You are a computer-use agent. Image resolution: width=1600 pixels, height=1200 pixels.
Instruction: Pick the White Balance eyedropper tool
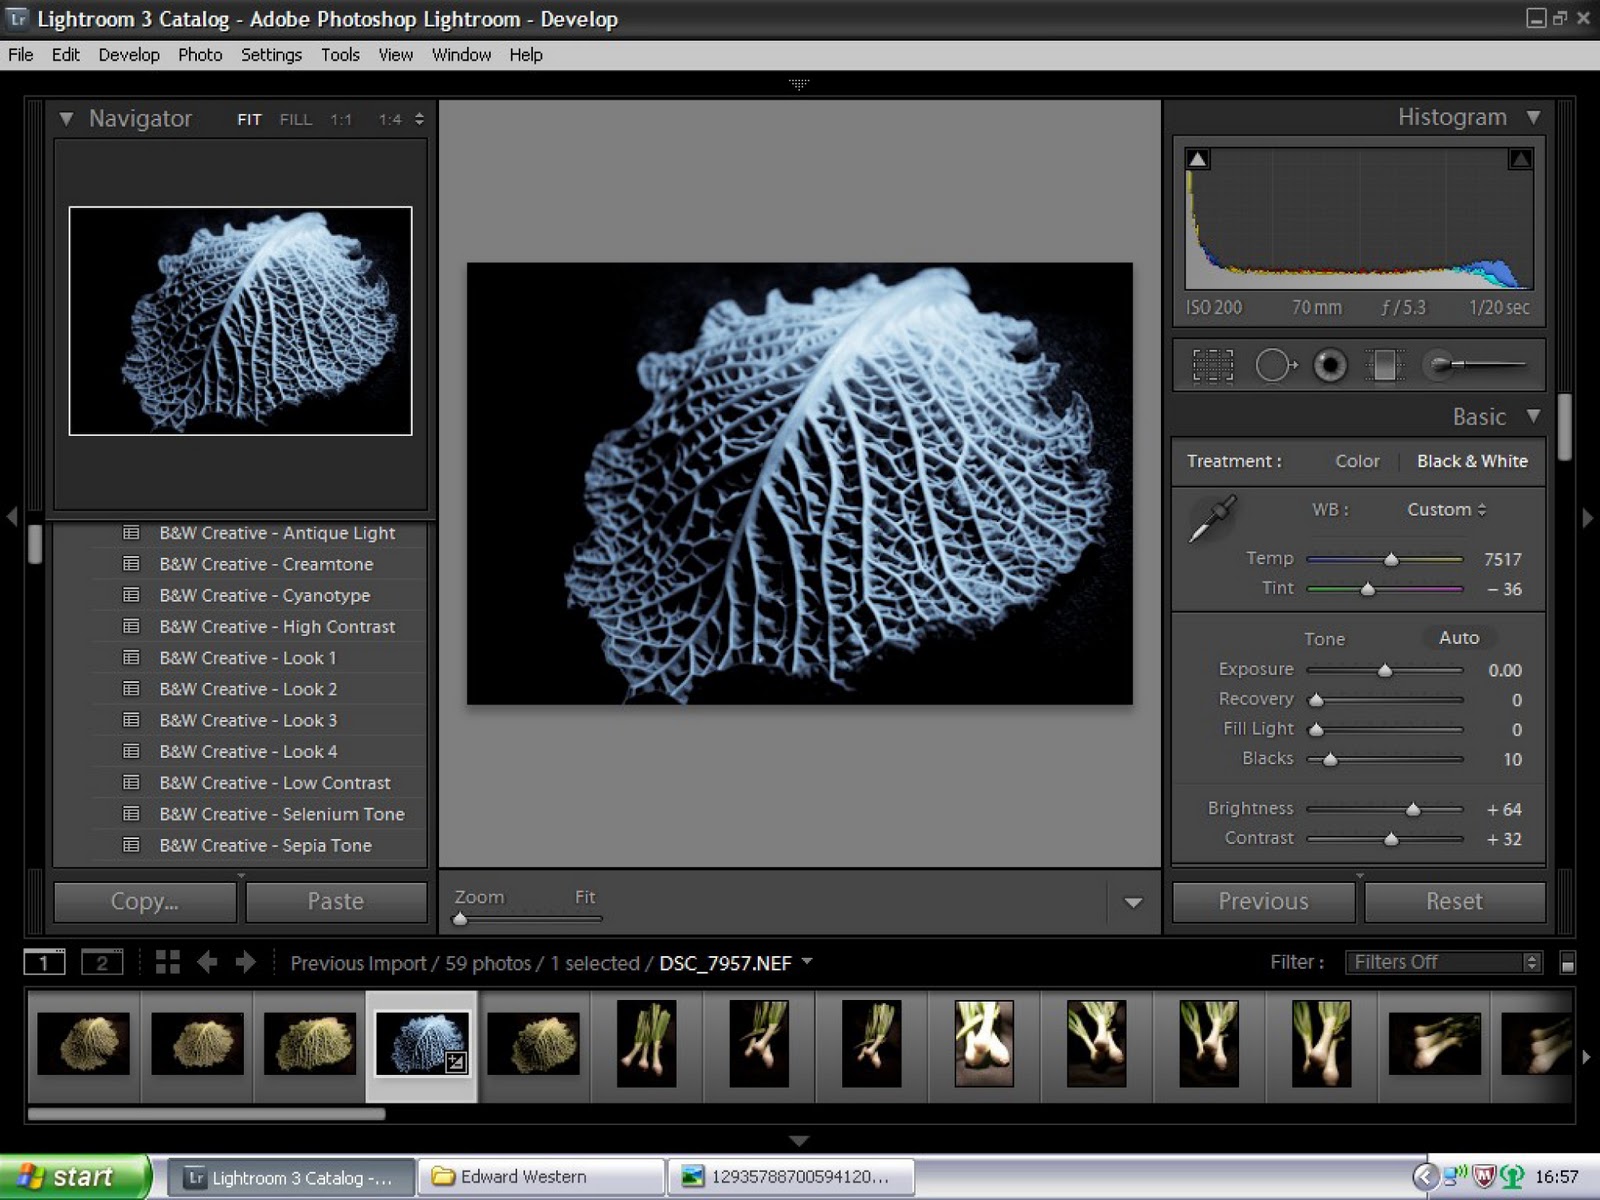click(x=1212, y=519)
